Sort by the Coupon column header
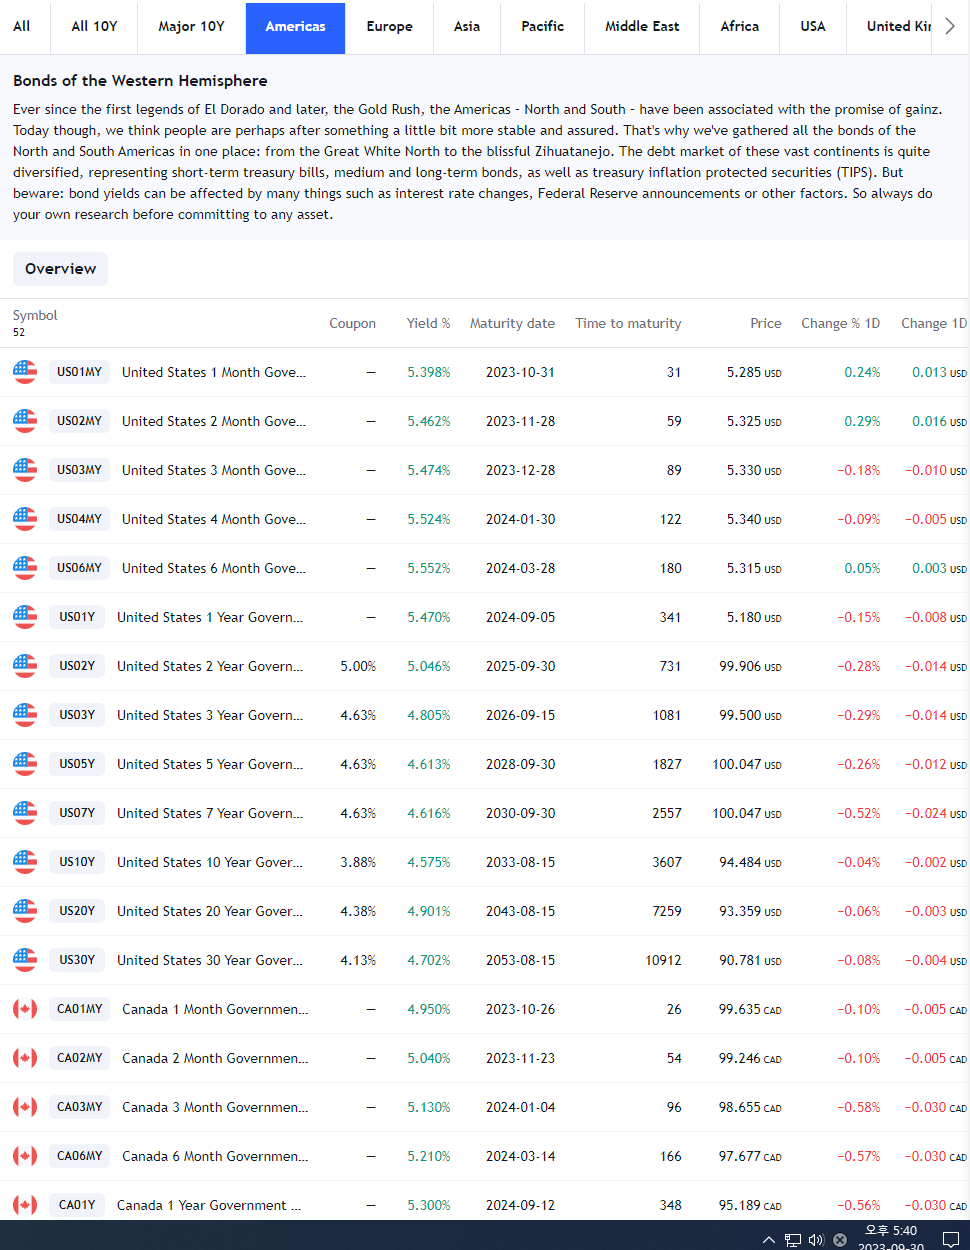970x1250 pixels. 352,323
